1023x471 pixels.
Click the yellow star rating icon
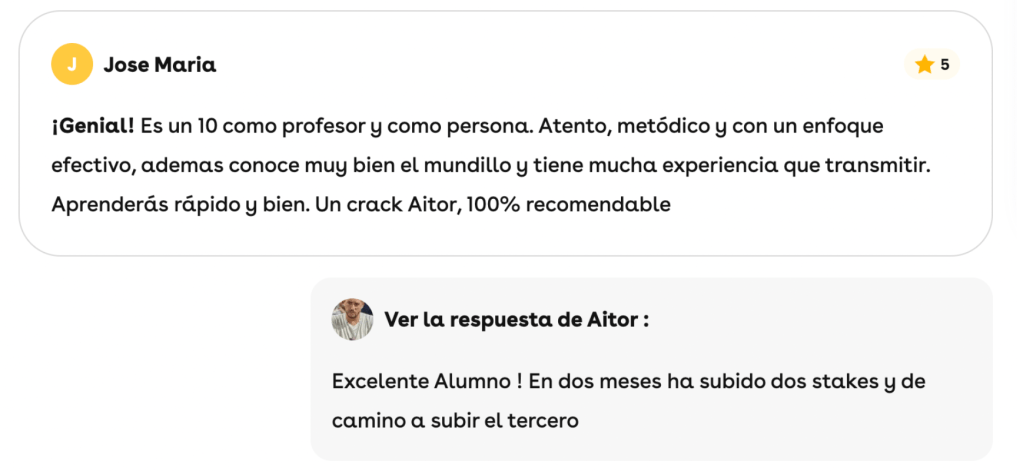pos(924,65)
